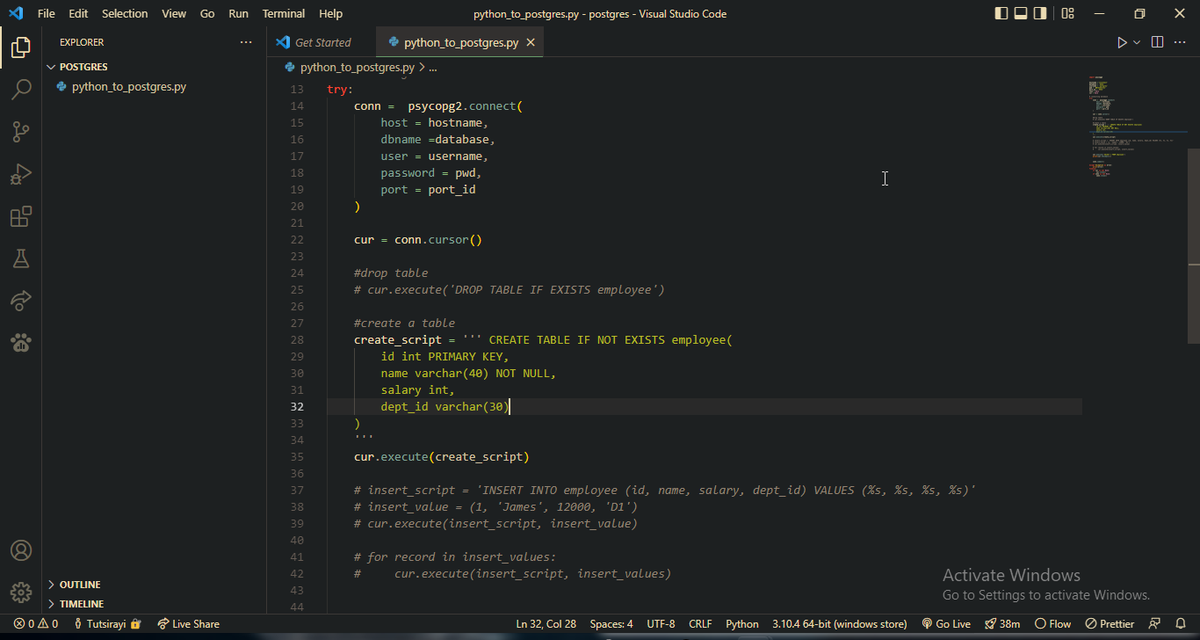Open the Help menu

(x=331, y=13)
